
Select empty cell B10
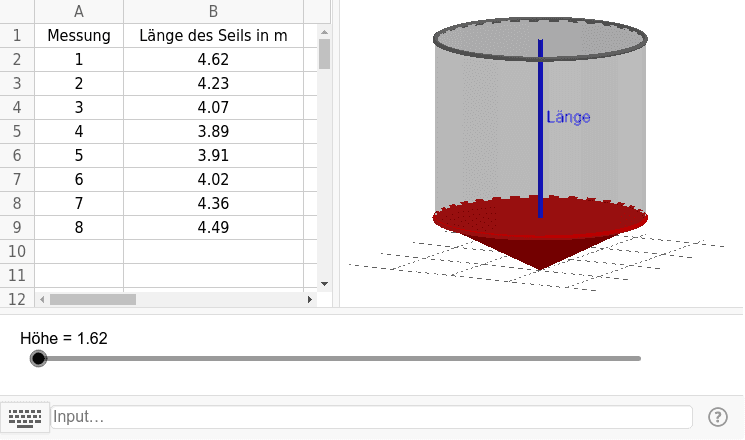tap(213, 251)
